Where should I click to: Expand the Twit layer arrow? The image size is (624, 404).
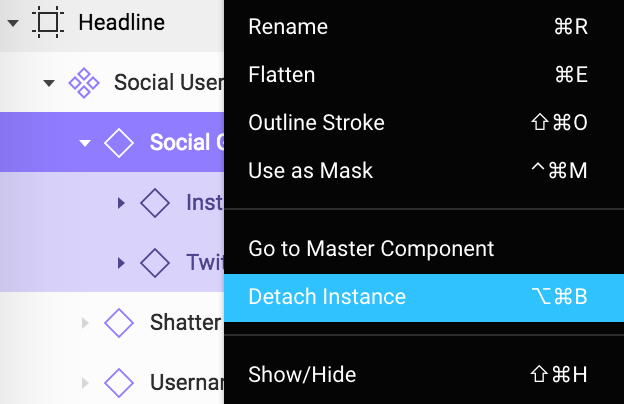[x=121, y=263]
